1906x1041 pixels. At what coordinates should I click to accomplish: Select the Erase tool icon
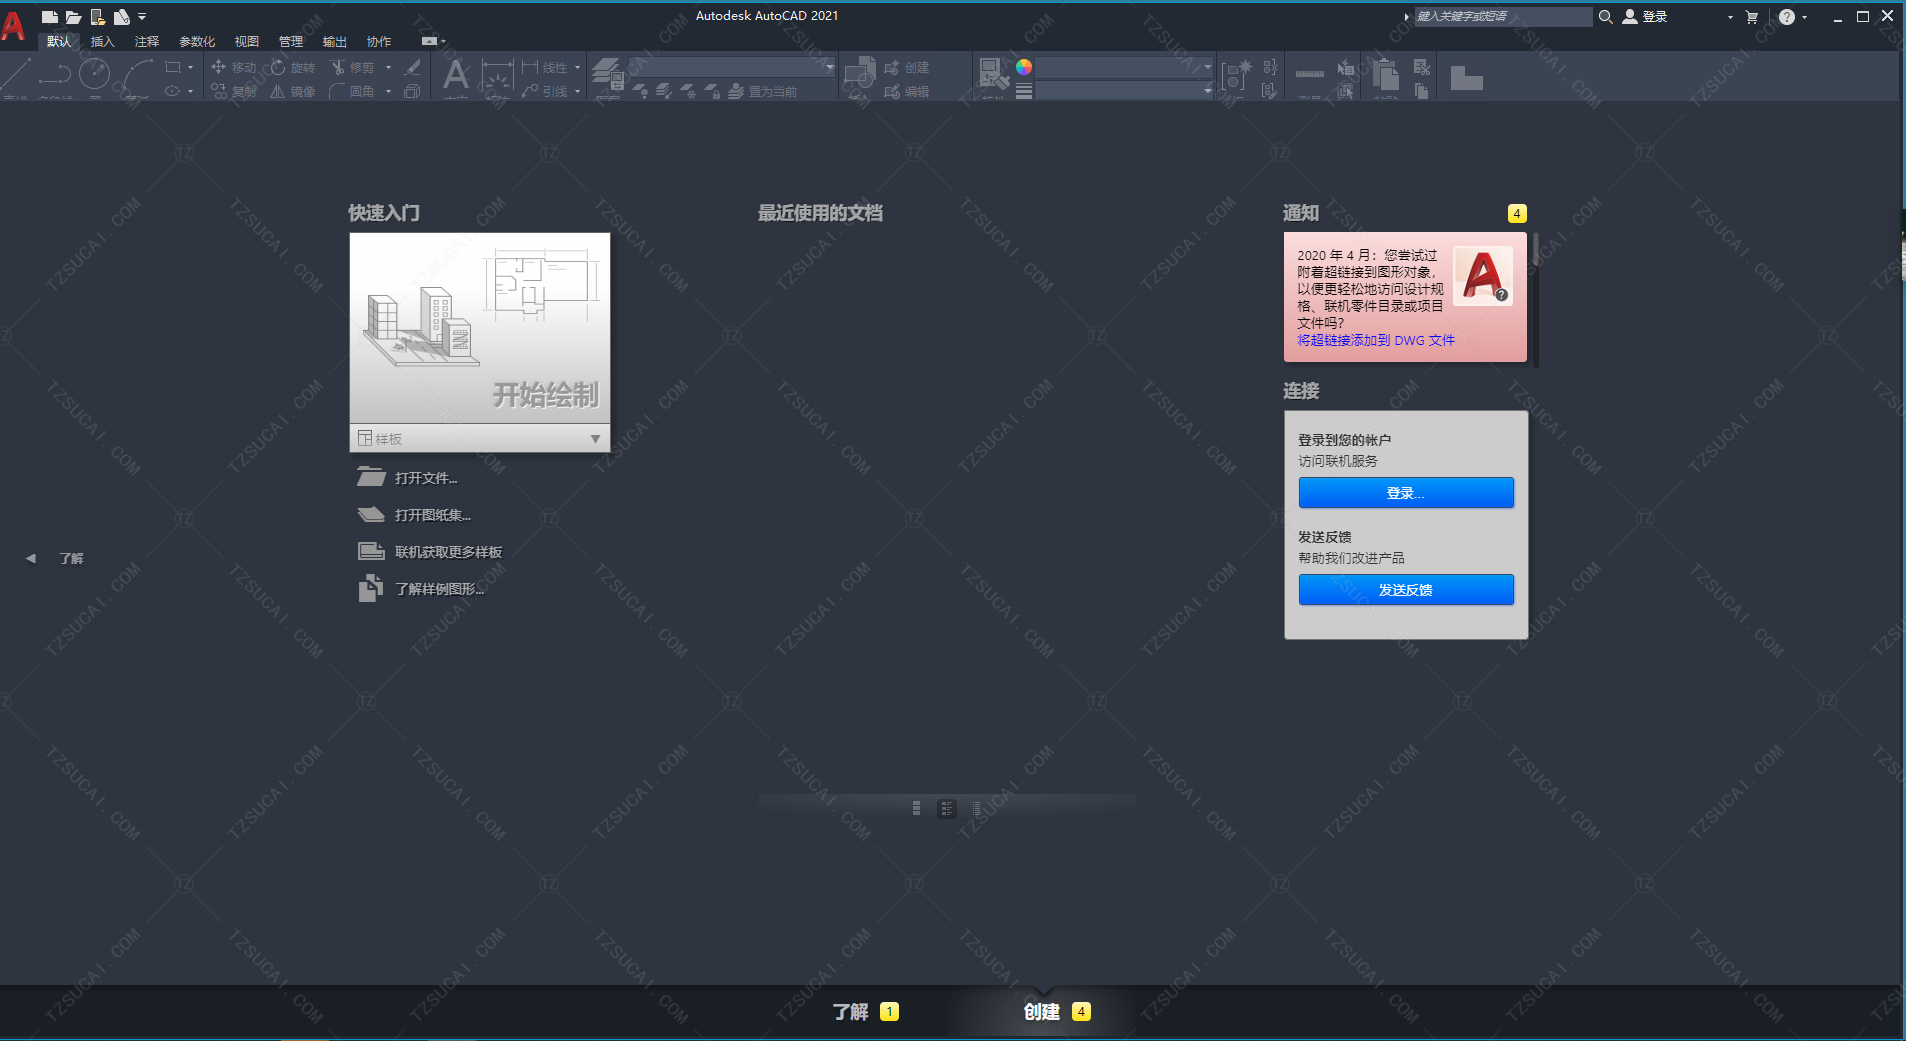click(413, 68)
